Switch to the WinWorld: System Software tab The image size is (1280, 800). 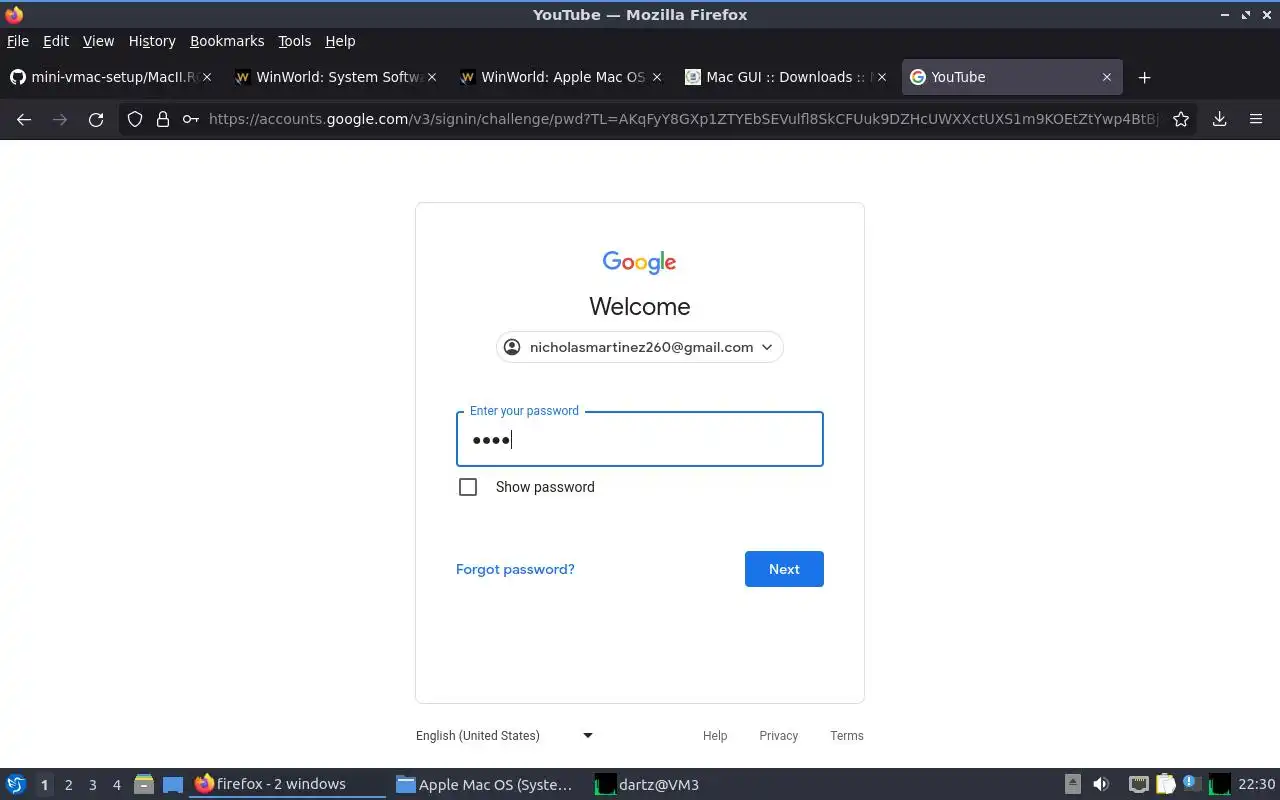(x=335, y=77)
